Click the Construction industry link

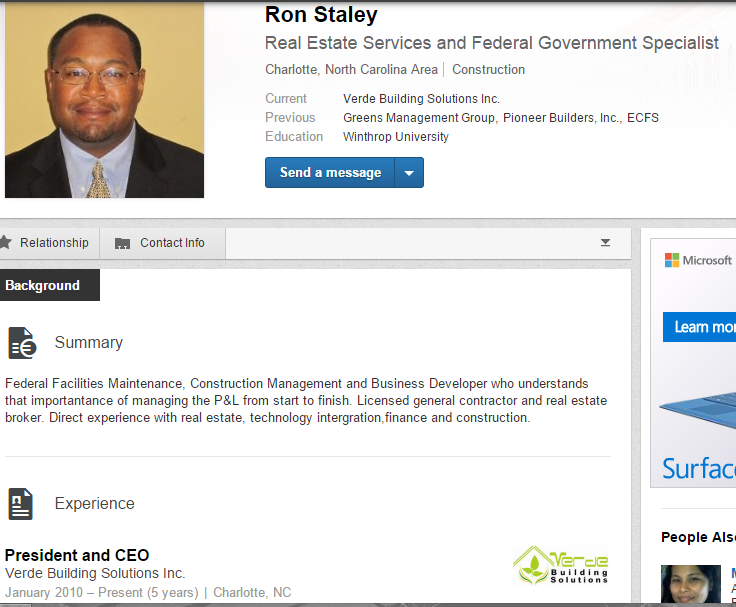(488, 69)
